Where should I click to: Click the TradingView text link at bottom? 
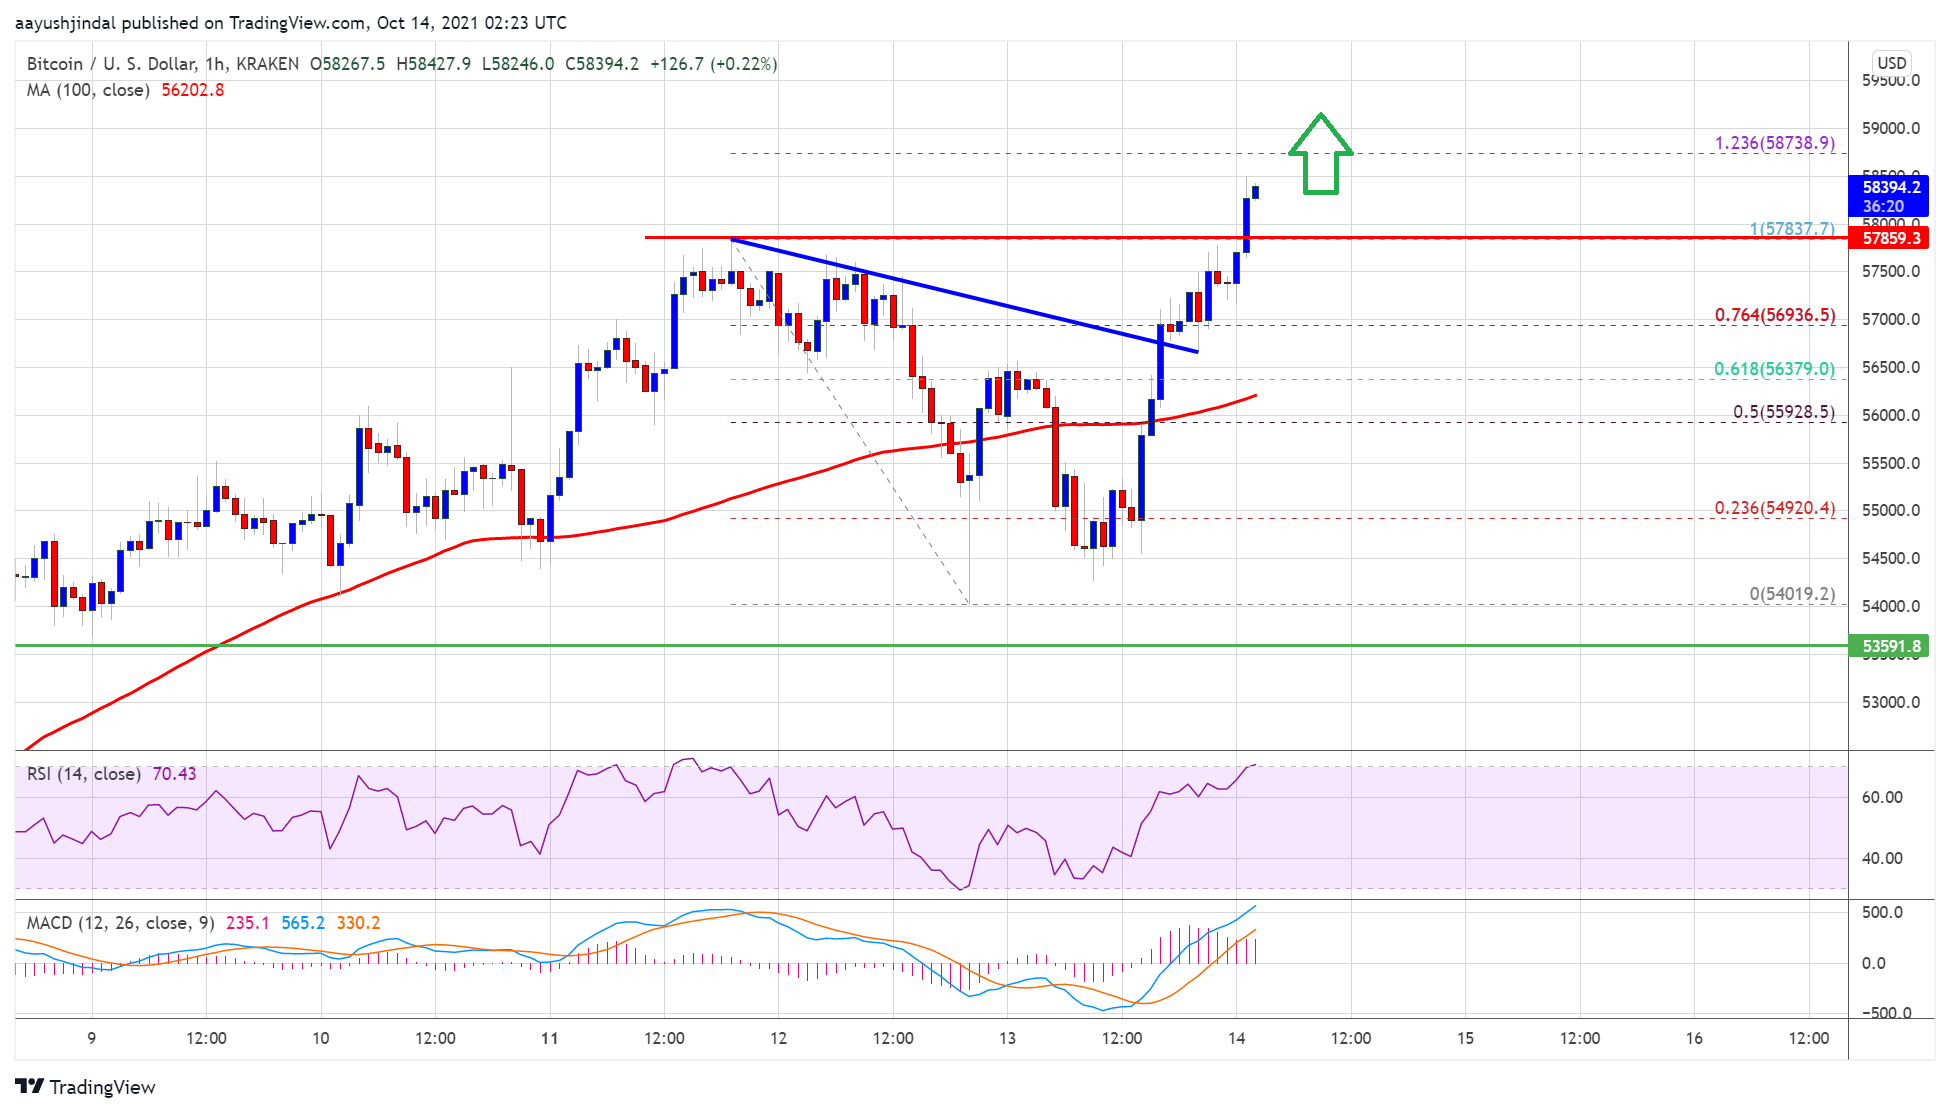pyautogui.click(x=102, y=1087)
